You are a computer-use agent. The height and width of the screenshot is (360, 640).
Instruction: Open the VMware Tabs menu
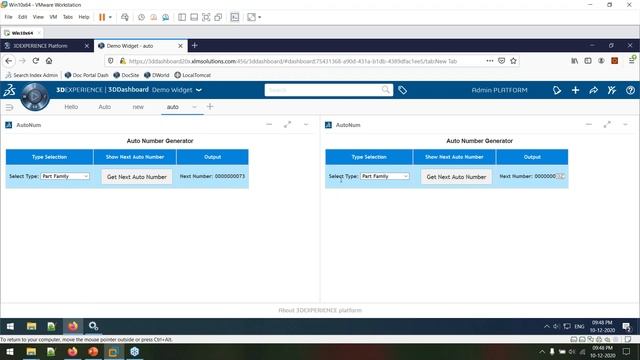[x=68, y=17]
